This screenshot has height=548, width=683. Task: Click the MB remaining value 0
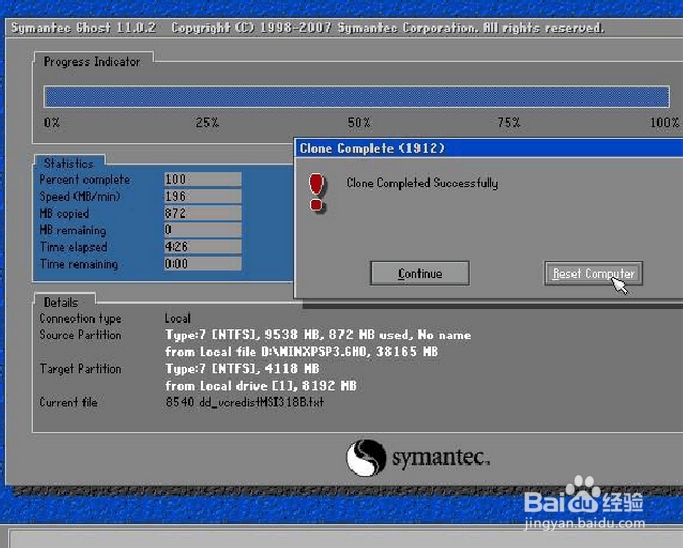click(x=203, y=230)
